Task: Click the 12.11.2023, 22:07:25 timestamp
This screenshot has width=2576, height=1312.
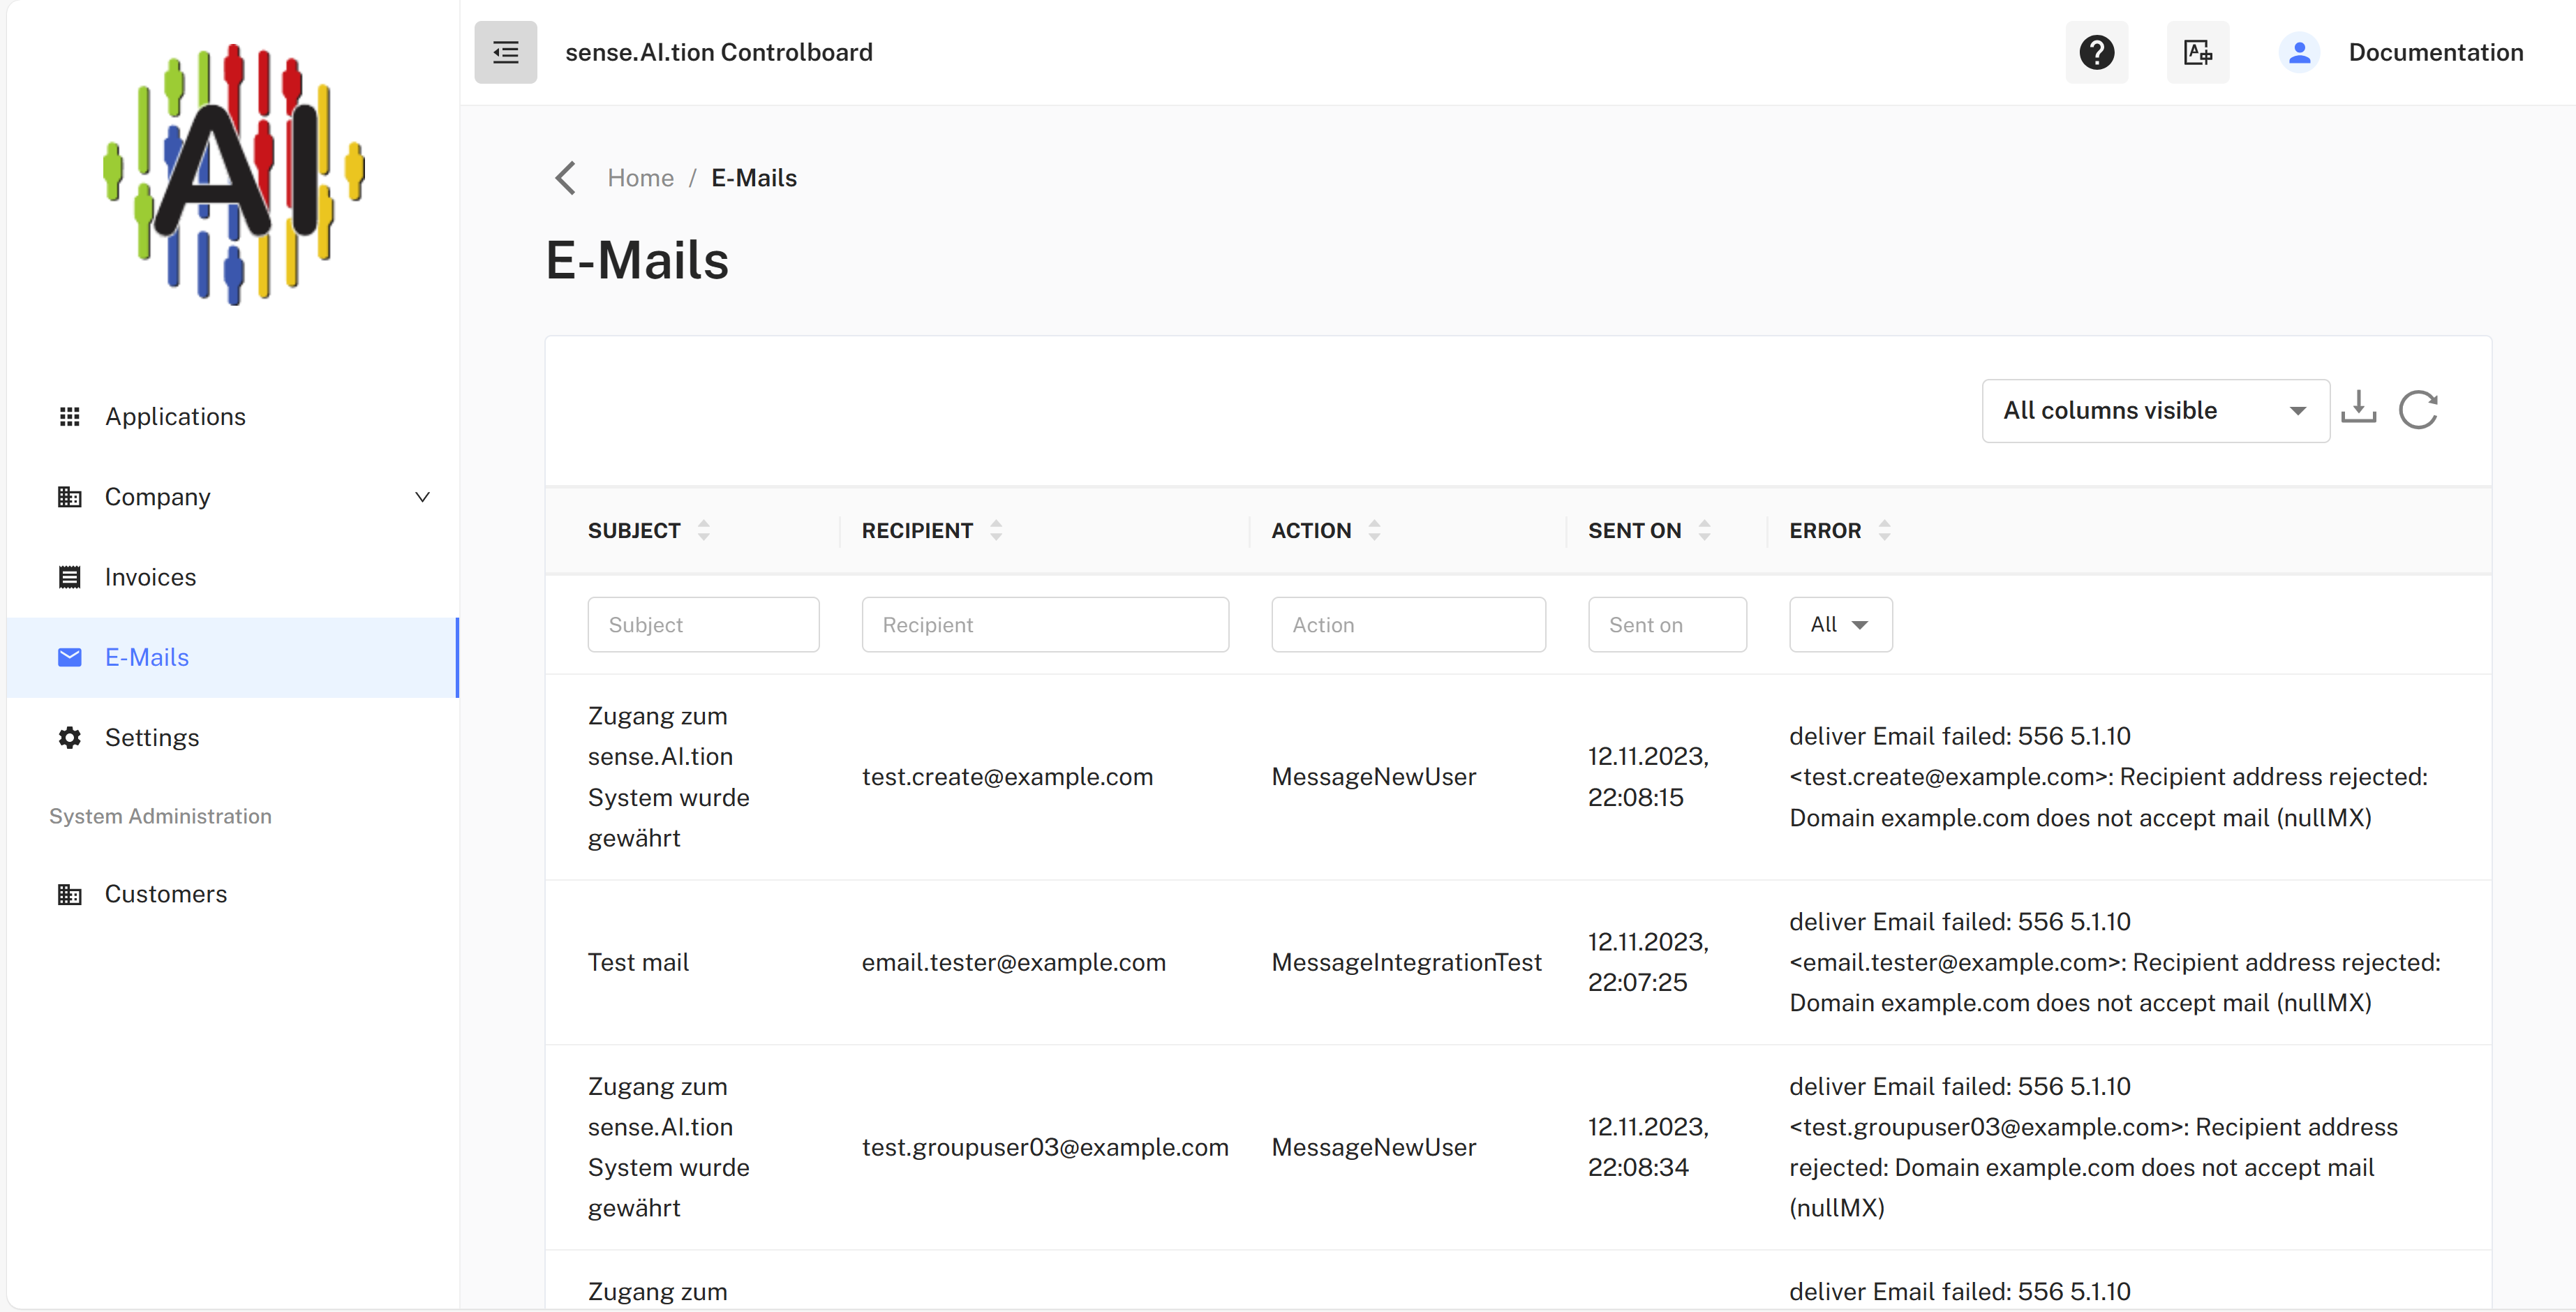Action: click(x=1648, y=962)
